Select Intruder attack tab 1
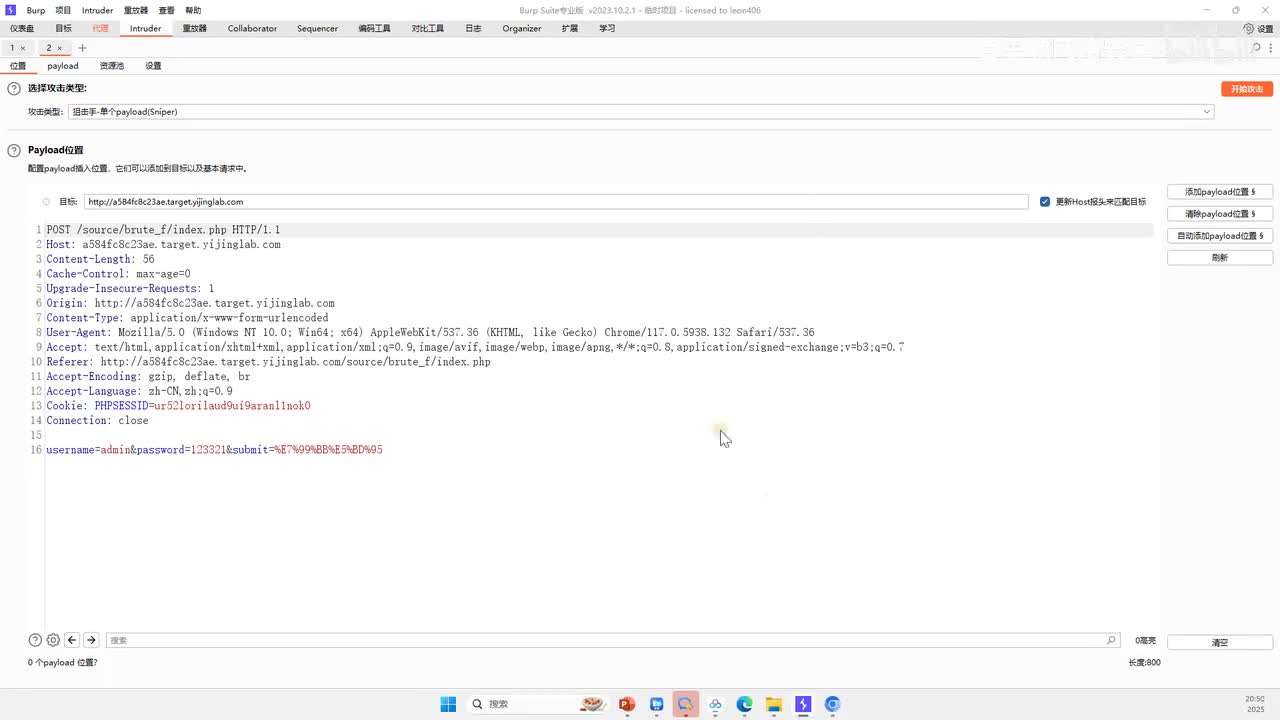Image resolution: width=1280 pixels, height=720 pixels. 13,48
